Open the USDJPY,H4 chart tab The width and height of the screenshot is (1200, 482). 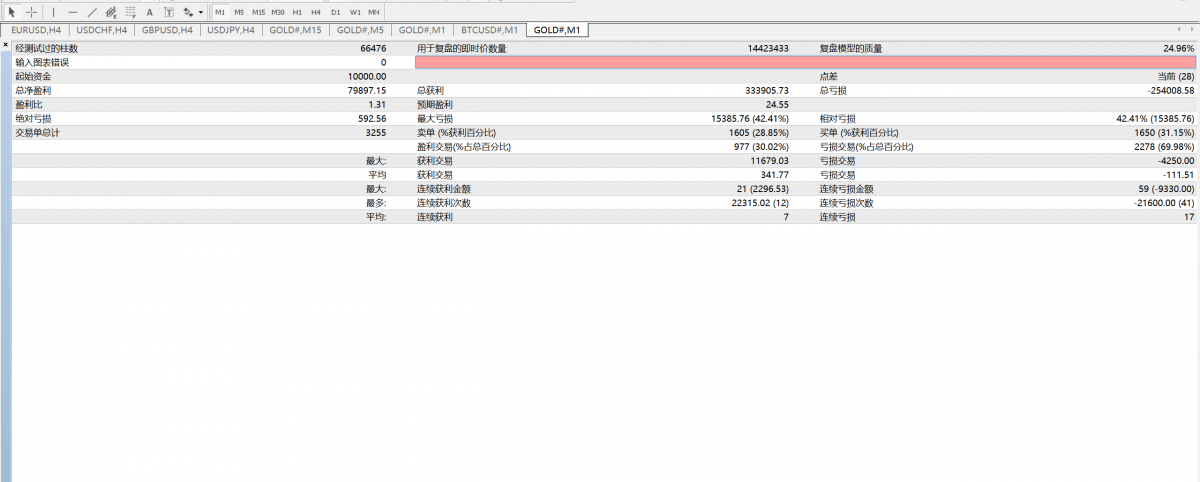click(x=231, y=30)
